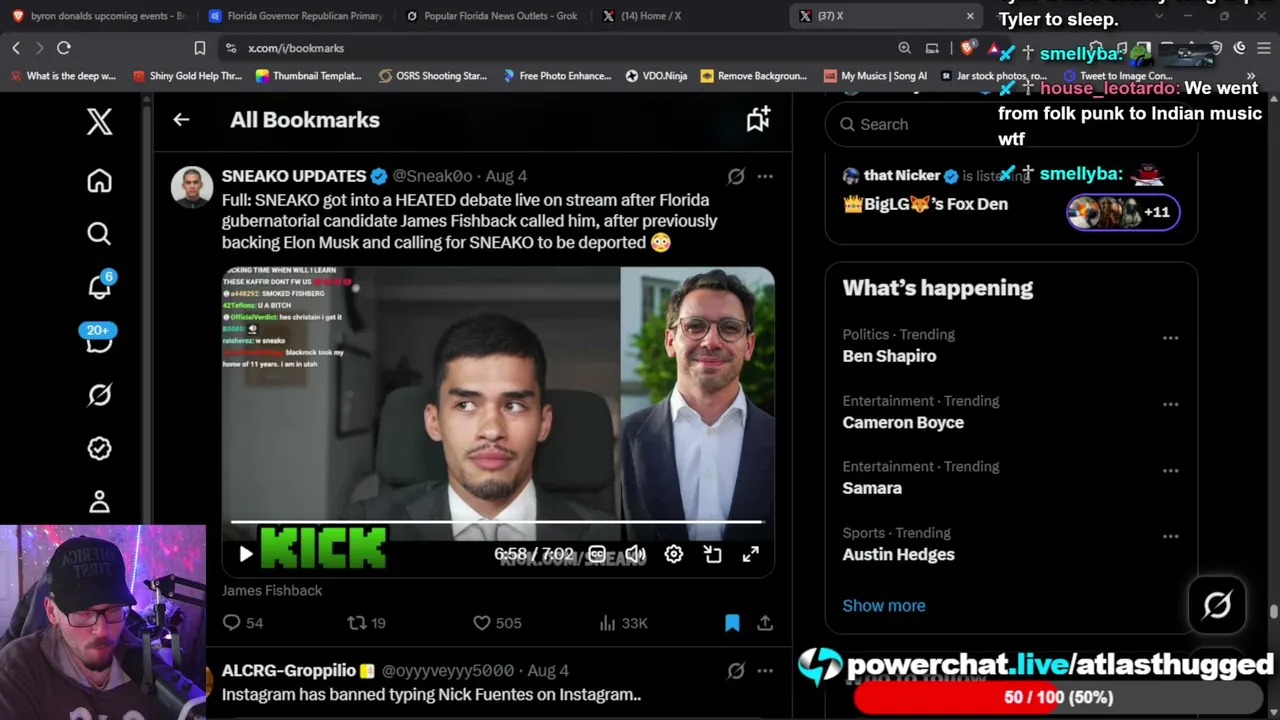Open the Aug 4 timestamp on SNEAKO post
Viewport: 1280px width, 720px height.
tap(506, 176)
